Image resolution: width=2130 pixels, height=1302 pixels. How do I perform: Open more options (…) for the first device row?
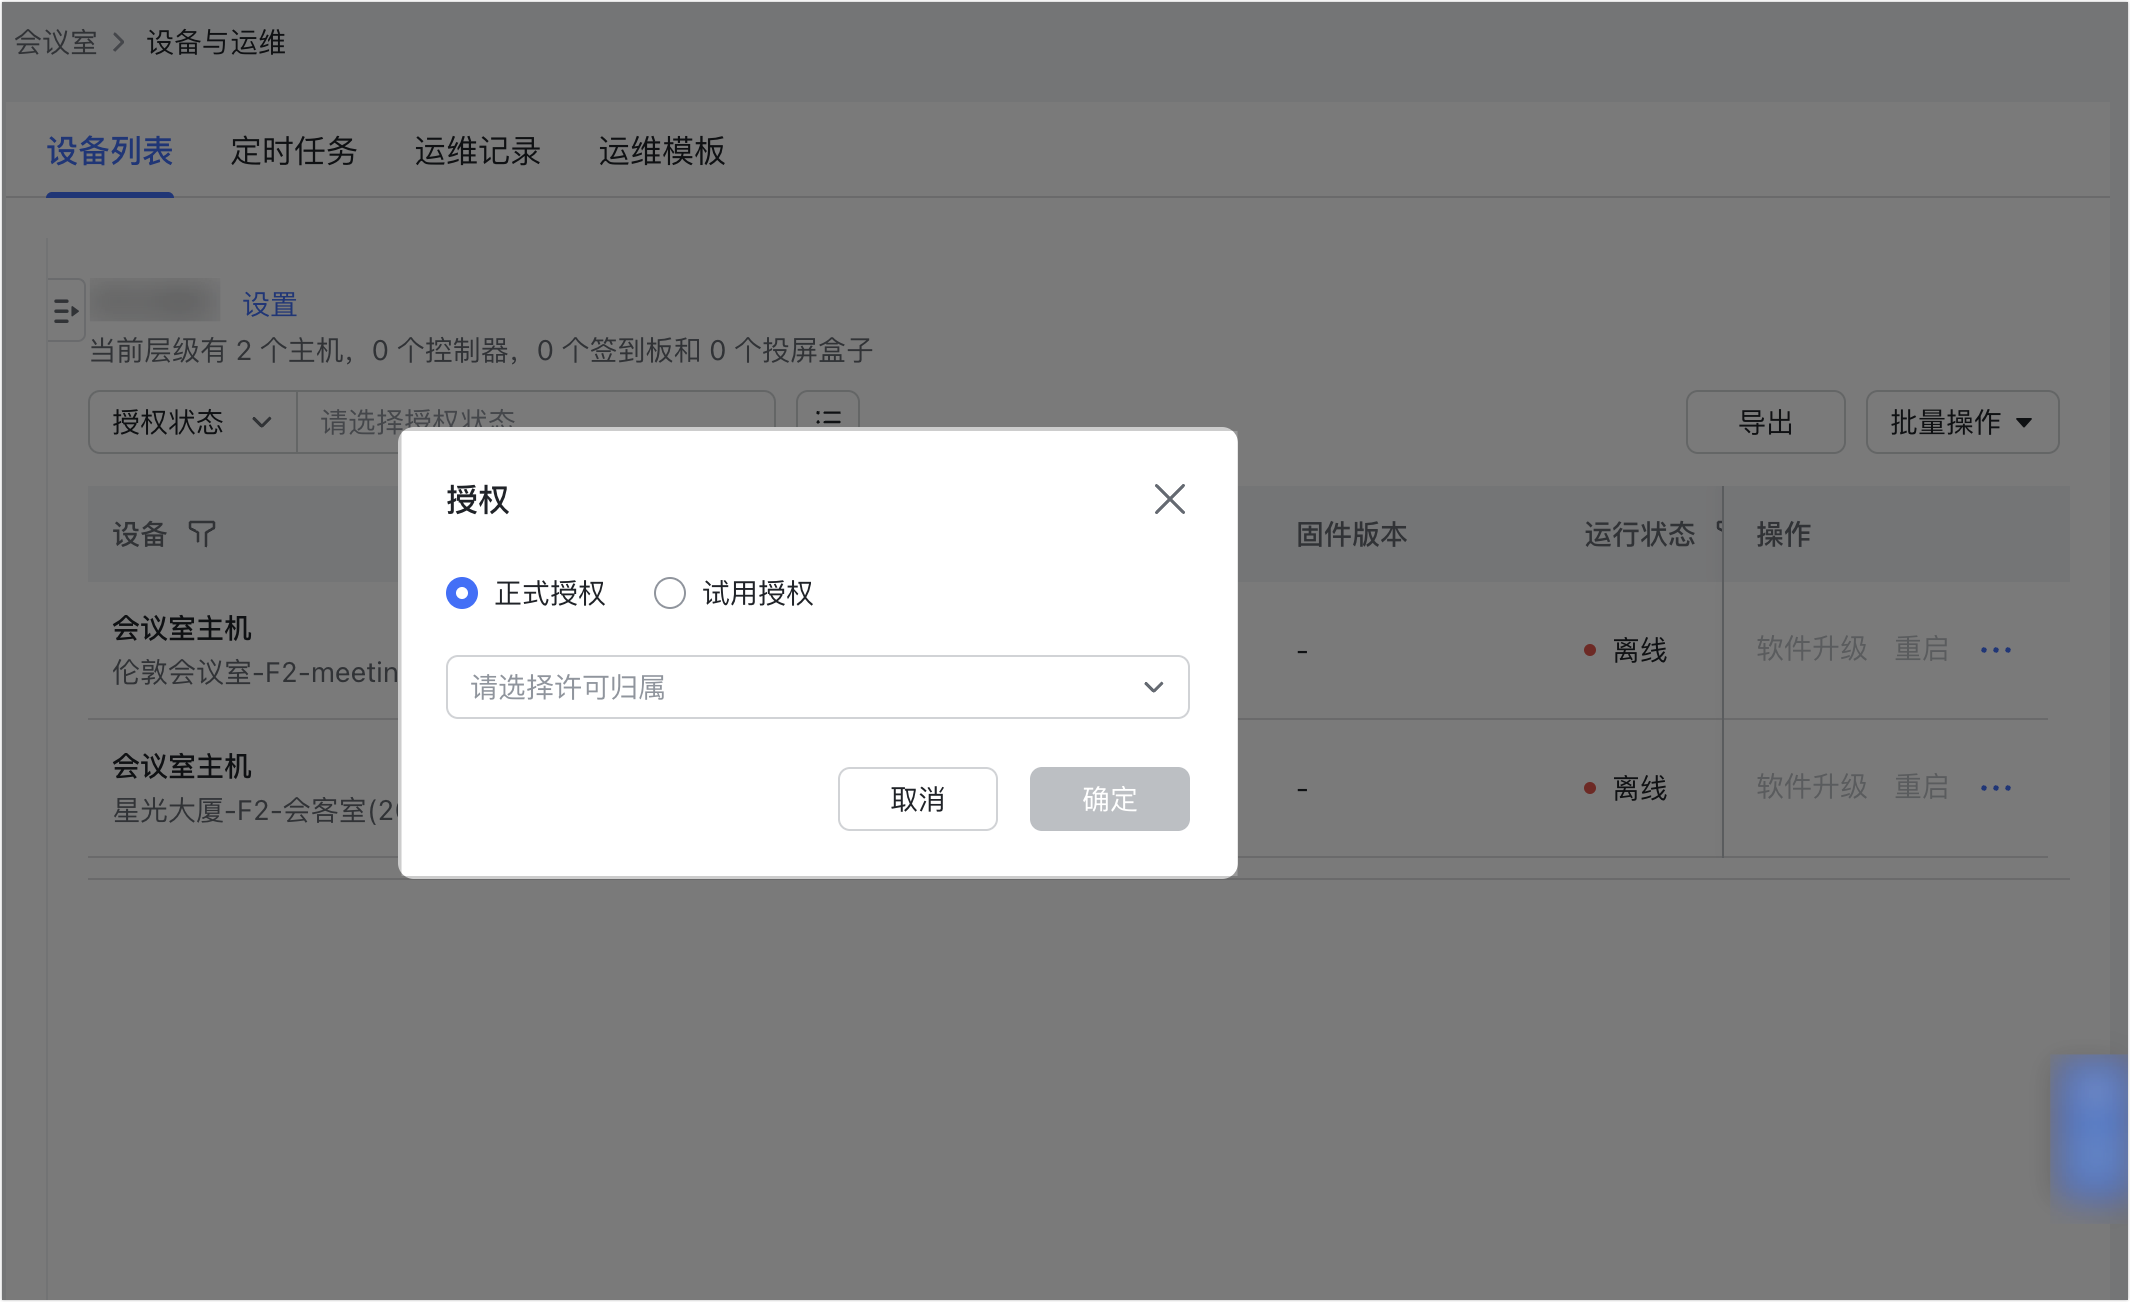1995,650
